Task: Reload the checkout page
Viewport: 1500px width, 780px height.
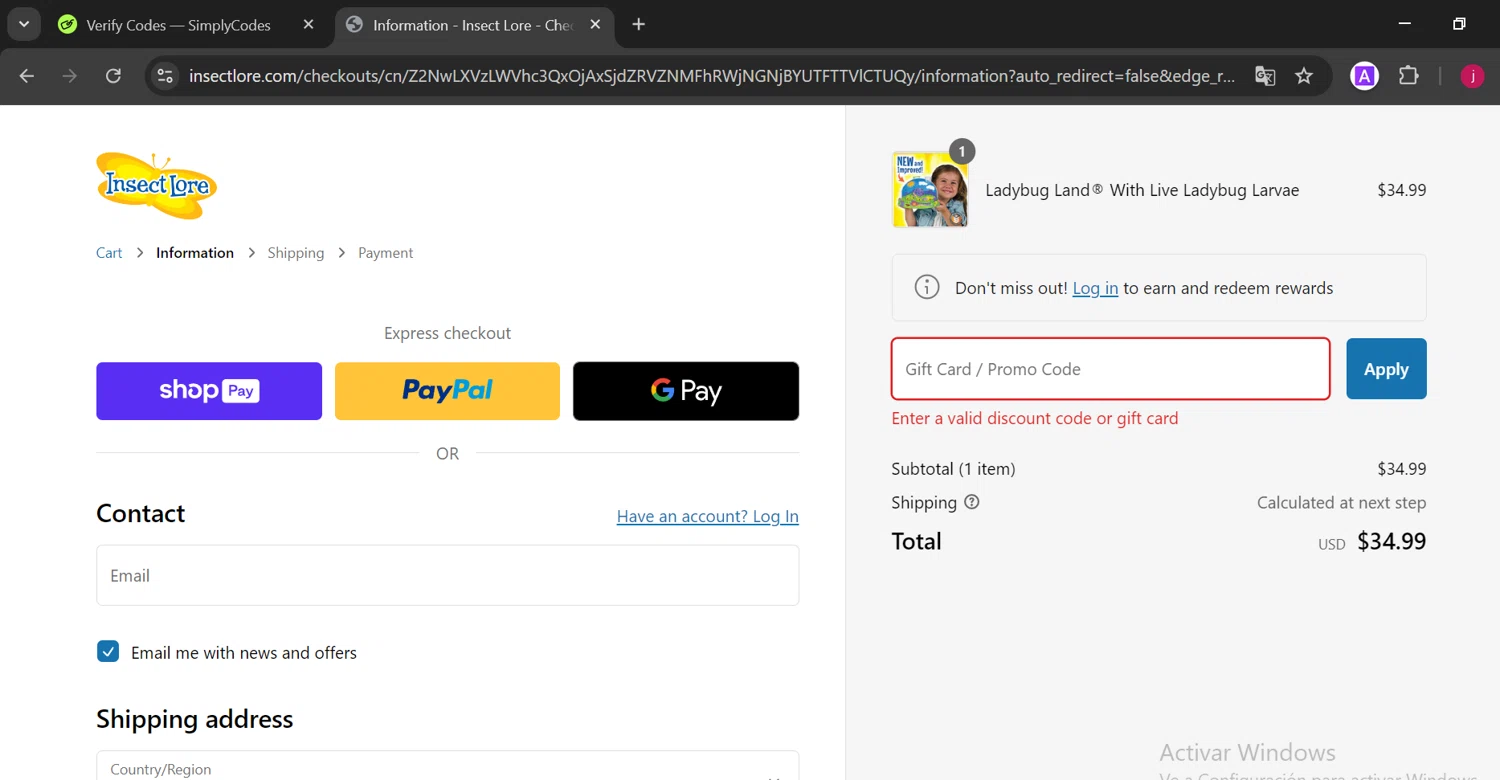Action: point(113,76)
